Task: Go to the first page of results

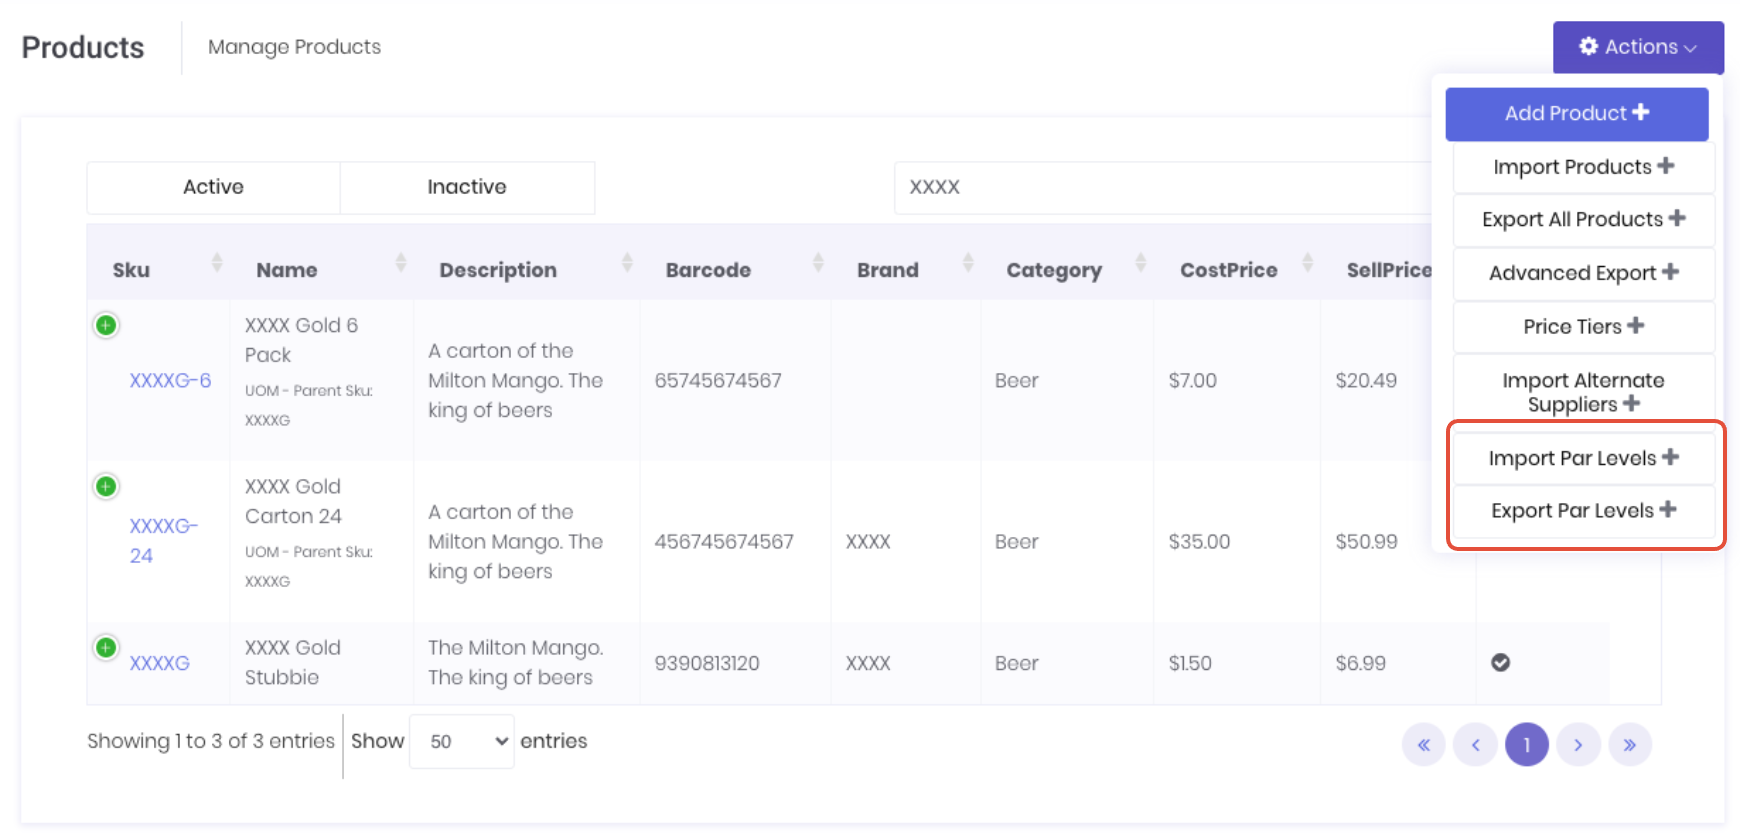Action: (1424, 745)
